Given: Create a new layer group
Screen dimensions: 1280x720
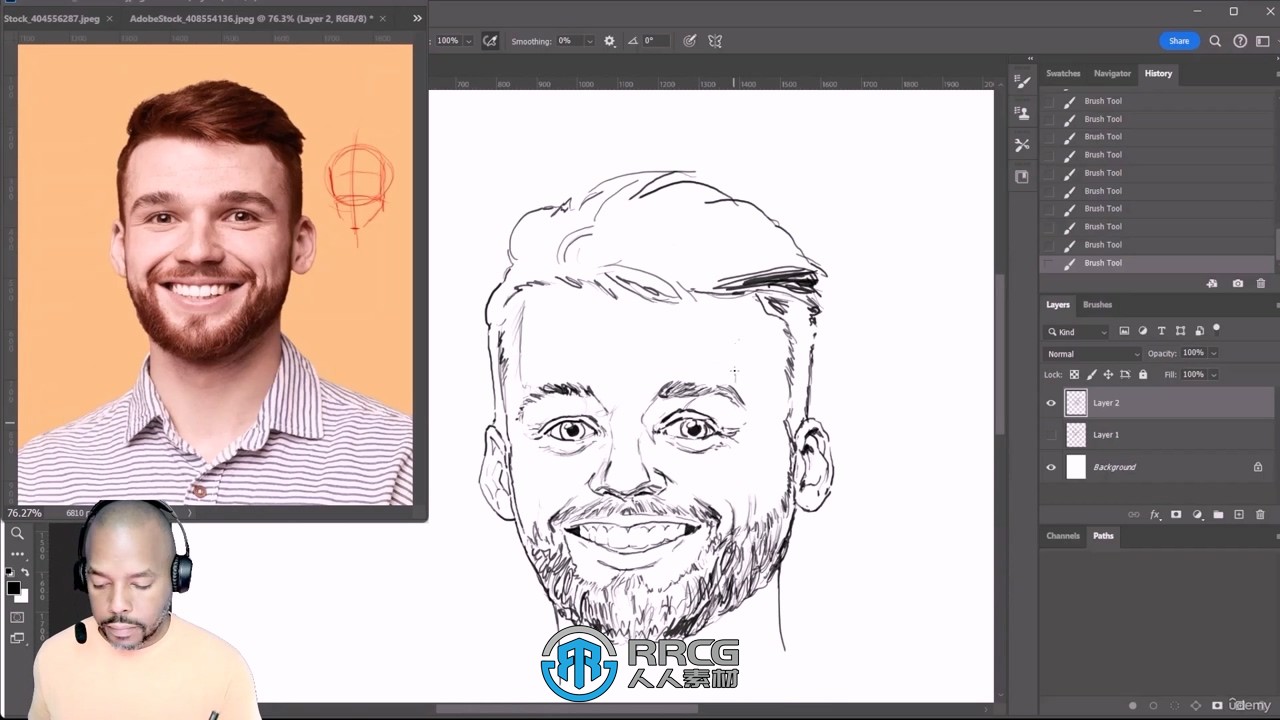Looking at the screenshot, I should [x=1218, y=515].
